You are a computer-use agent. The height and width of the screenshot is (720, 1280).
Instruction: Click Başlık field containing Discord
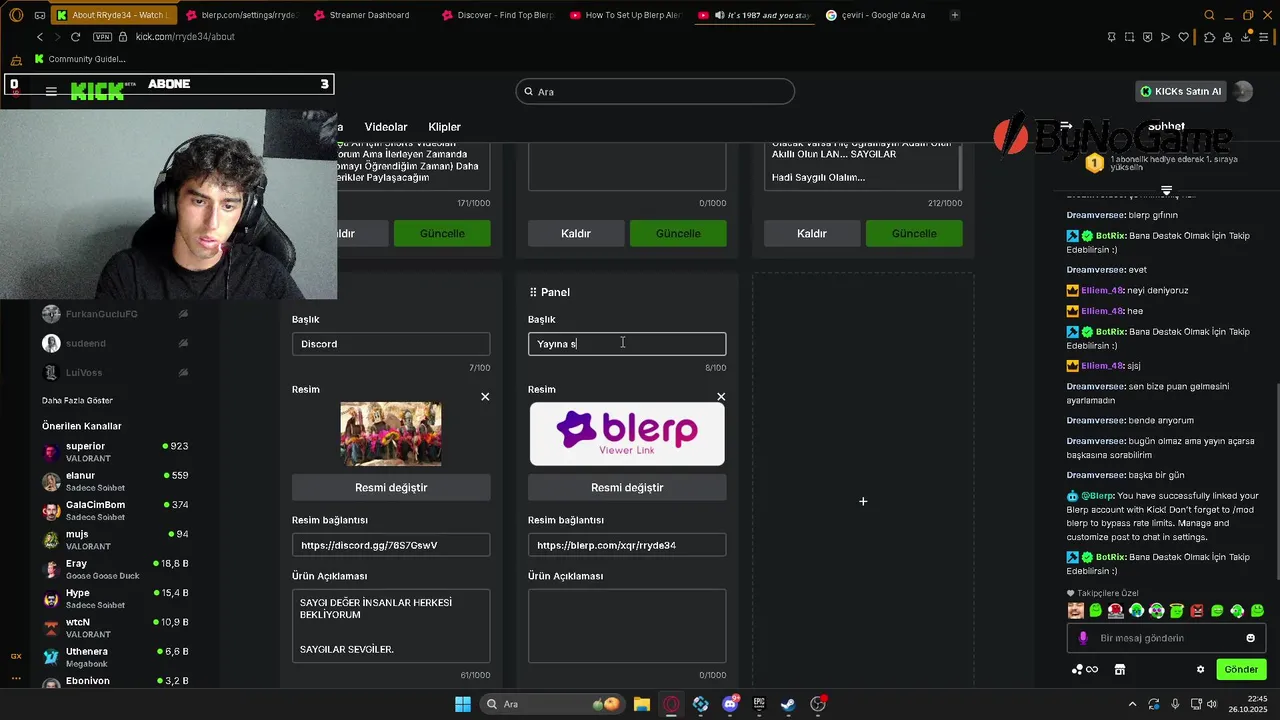tap(391, 344)
